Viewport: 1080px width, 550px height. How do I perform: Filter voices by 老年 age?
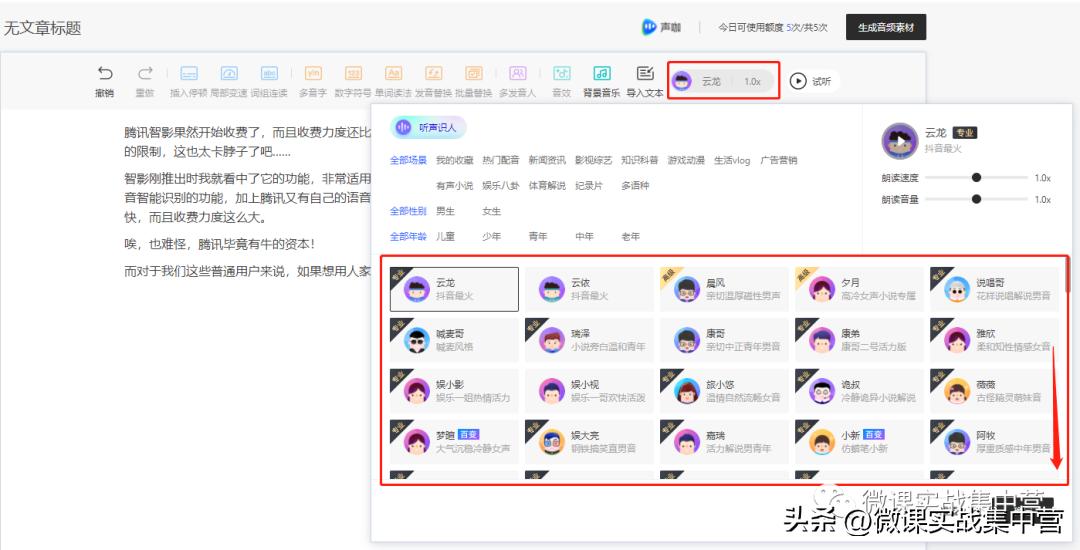[x=631, y=236]
